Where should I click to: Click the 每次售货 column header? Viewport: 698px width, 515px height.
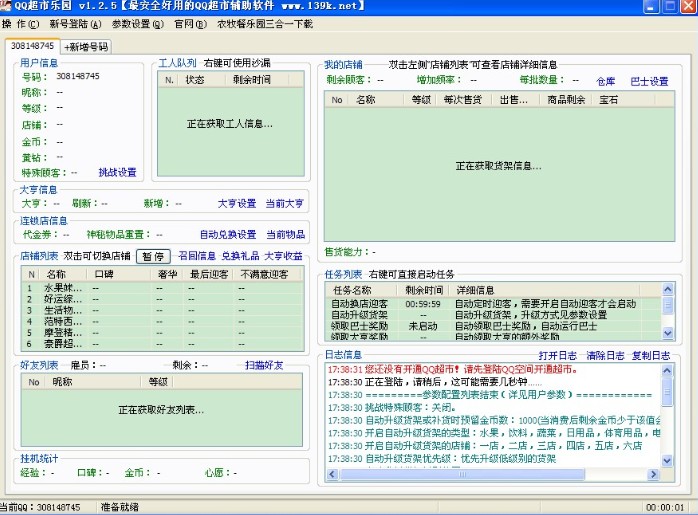click(x=463, y=100)
